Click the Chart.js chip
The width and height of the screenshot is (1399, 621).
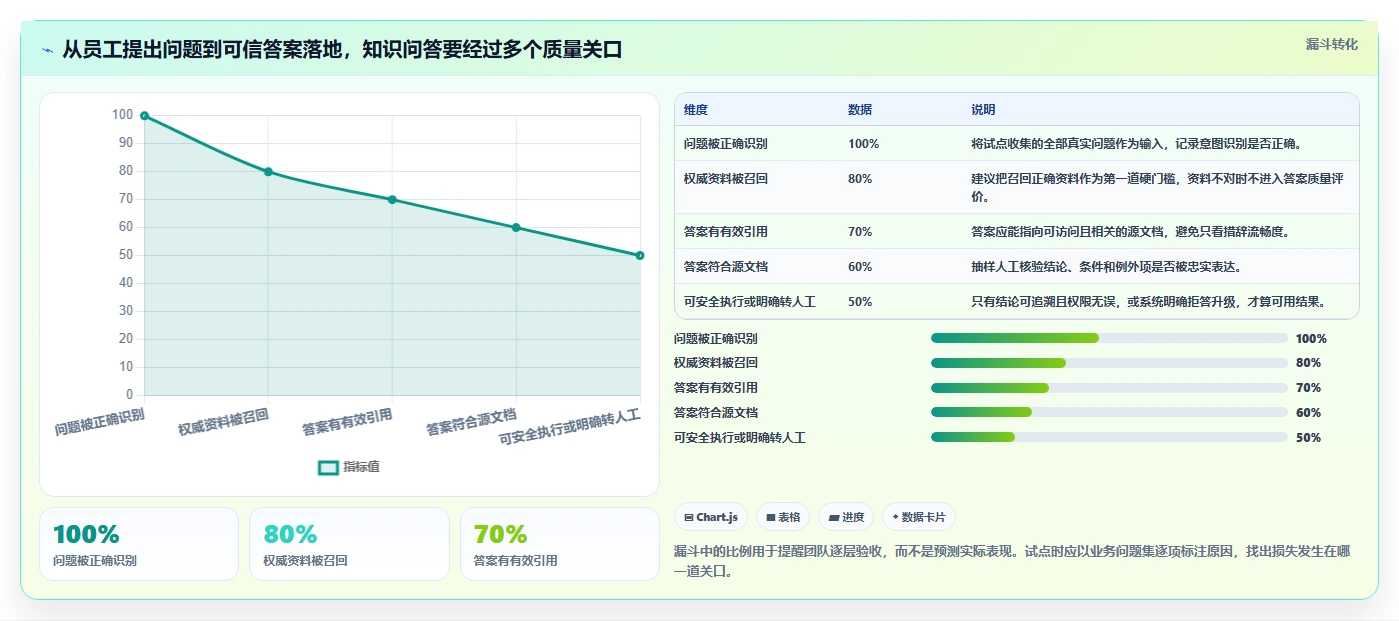click(x=711, y=517)
